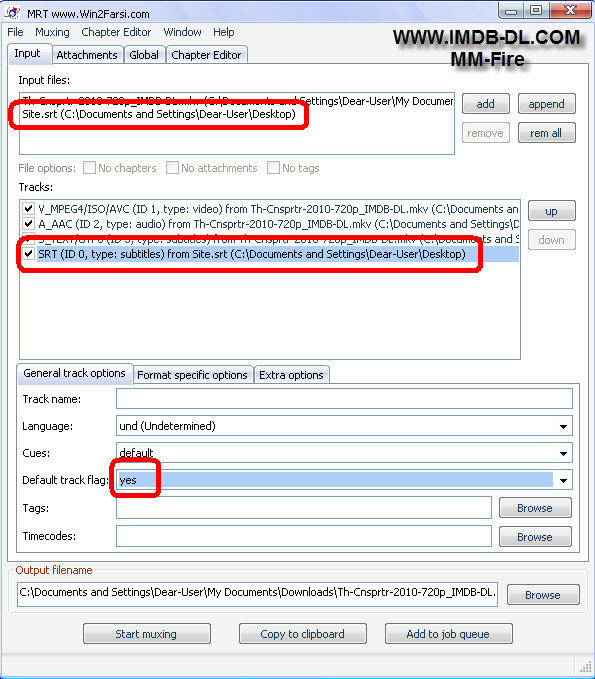This screenshot has width=595, height=679.
Task: Expand the Default track flag dropdown
Action: [563, 480]
